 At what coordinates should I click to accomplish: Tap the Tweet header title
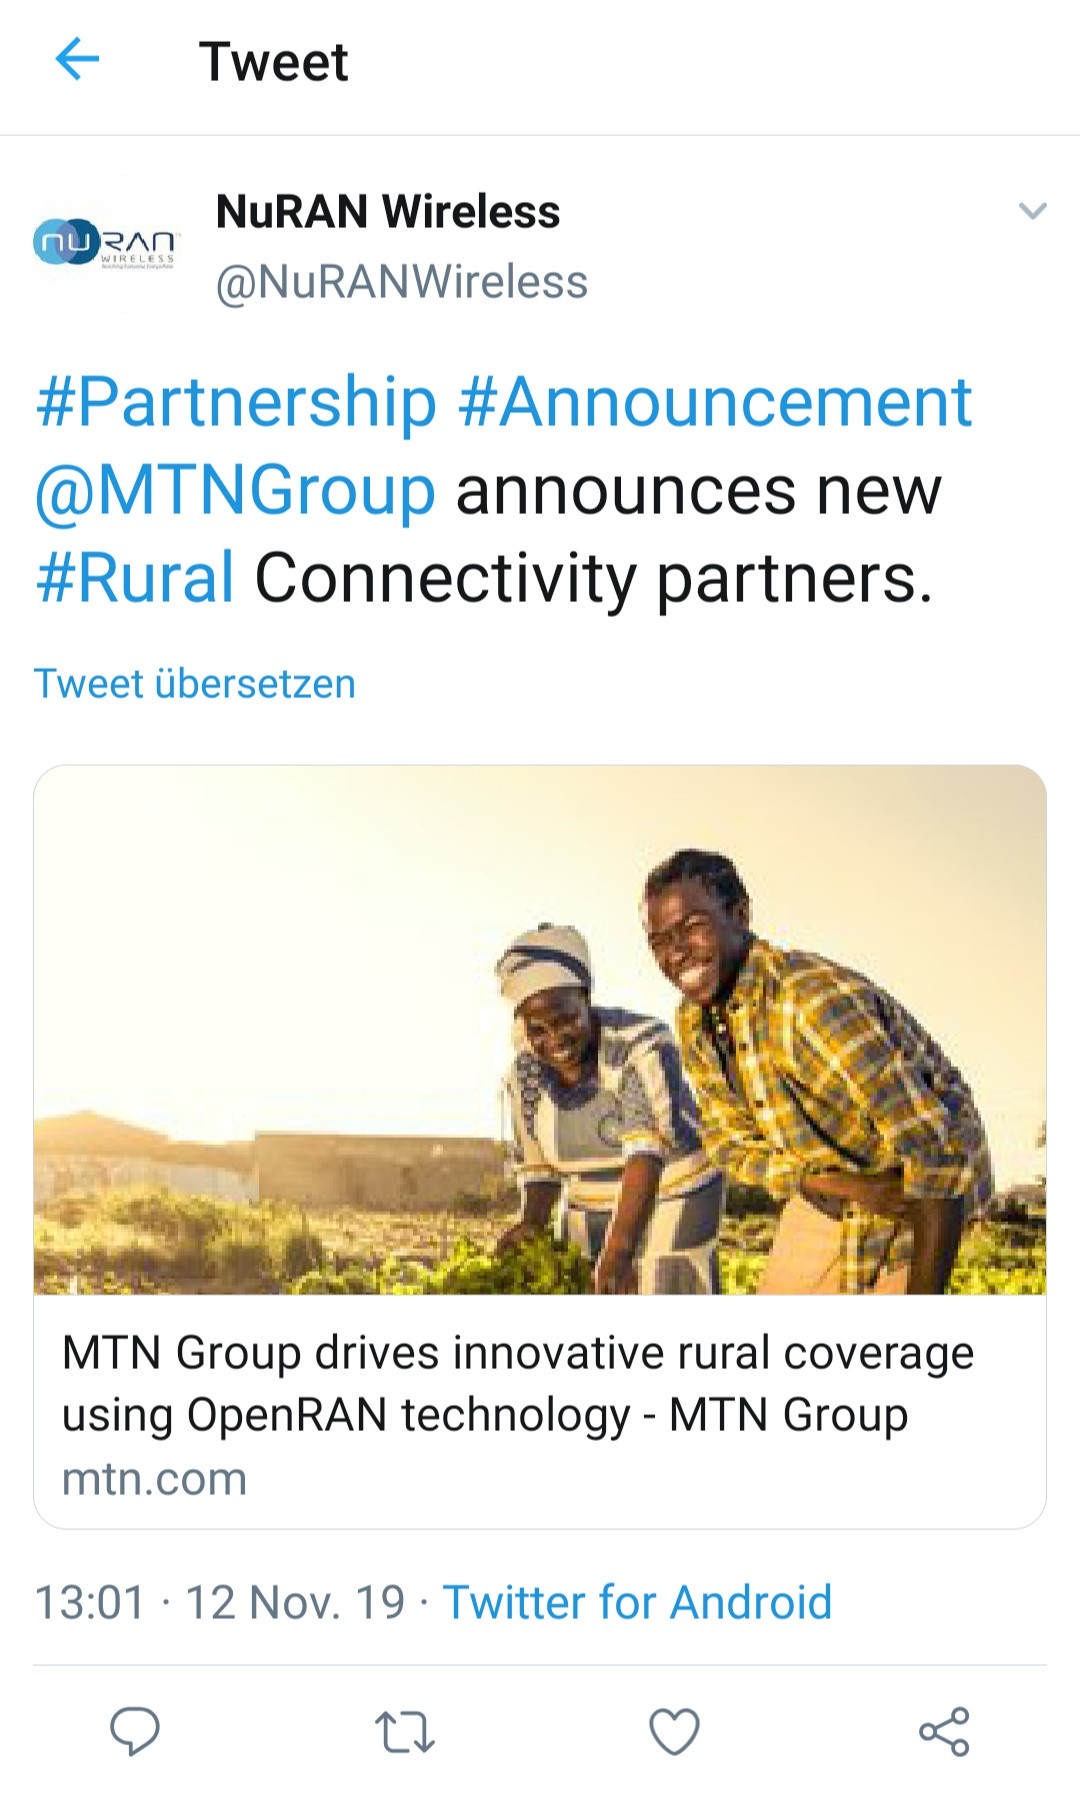273,62
